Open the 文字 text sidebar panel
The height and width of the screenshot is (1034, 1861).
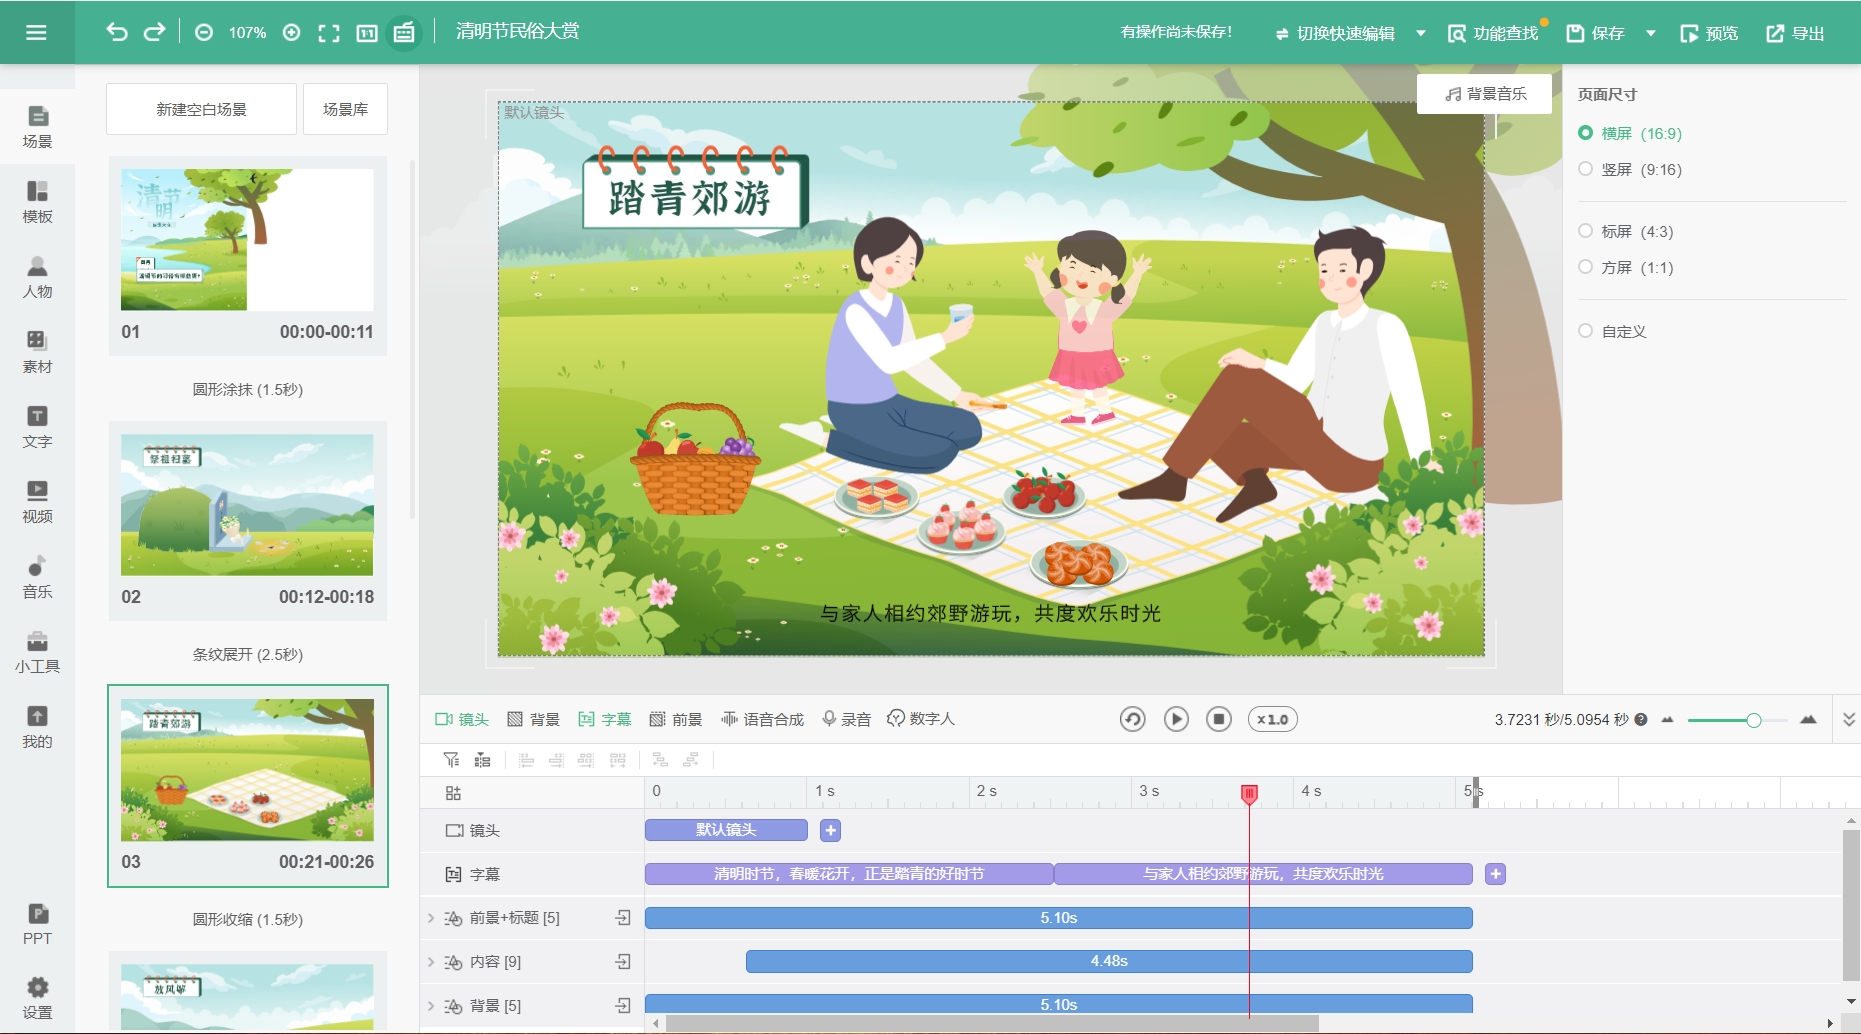[x=37, y=427]
